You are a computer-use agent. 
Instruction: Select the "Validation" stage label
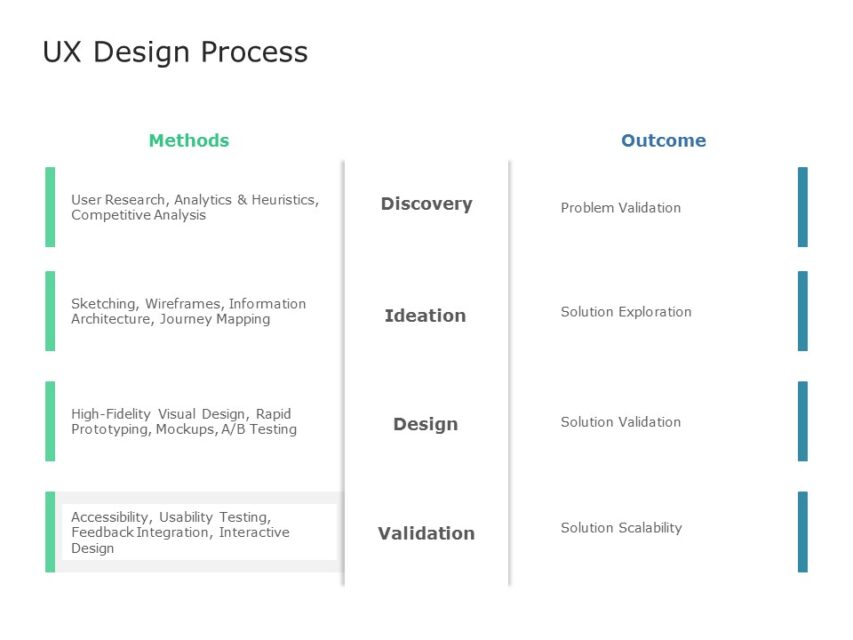tap(426, 533)
